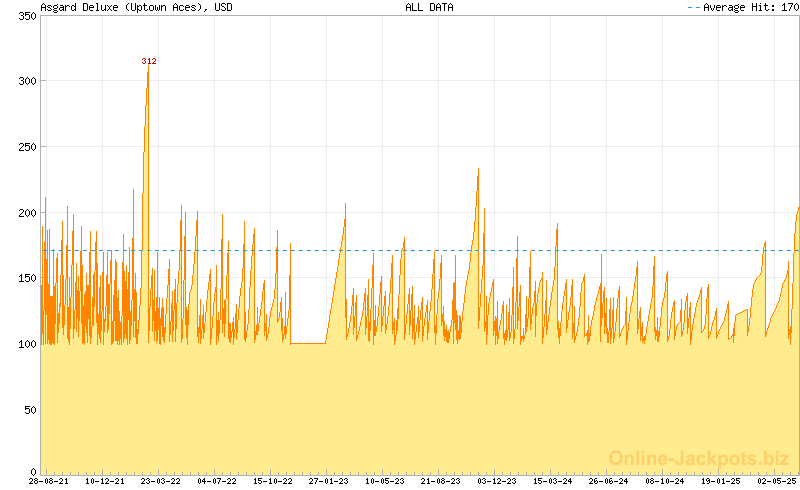This screenshot has width=800, height=490.
Task: Pick the 21-08-23 date label
Action: coord(441,481)
